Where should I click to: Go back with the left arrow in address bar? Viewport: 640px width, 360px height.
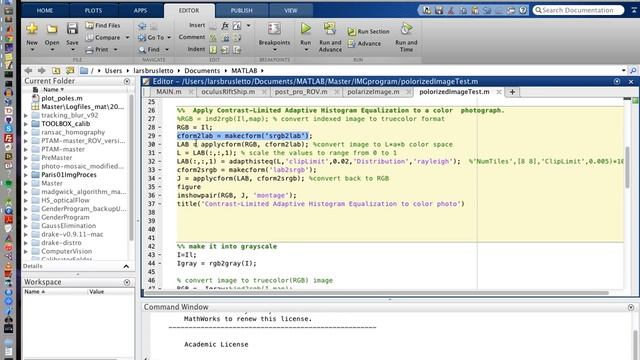(28, 71)
